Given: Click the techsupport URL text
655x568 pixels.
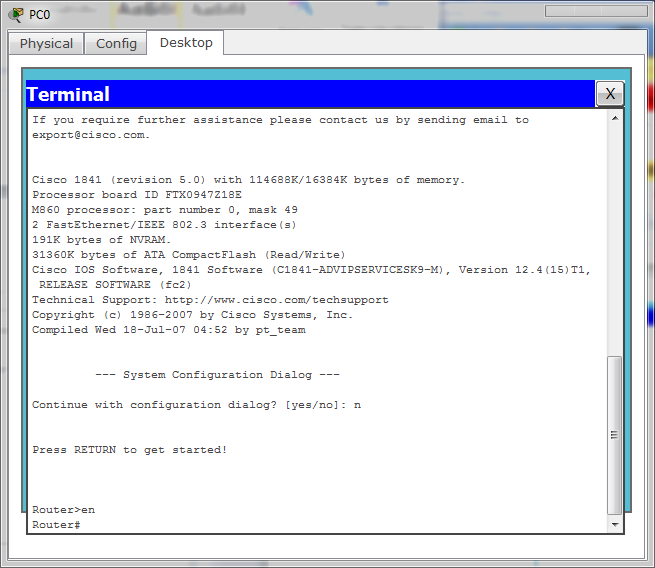Looking at the screenshot, I should [x=277, y=299].
